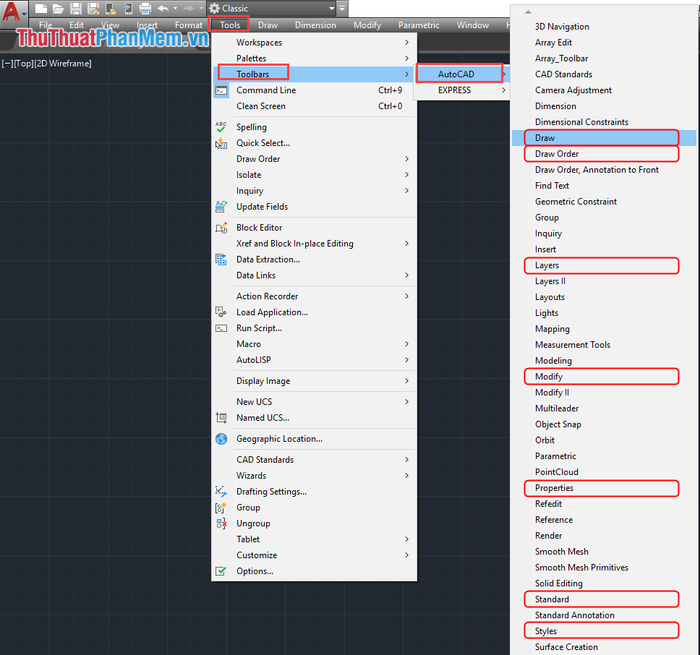Enable the Layers II toolbar
700x655 pixels.
coord(604,281)
